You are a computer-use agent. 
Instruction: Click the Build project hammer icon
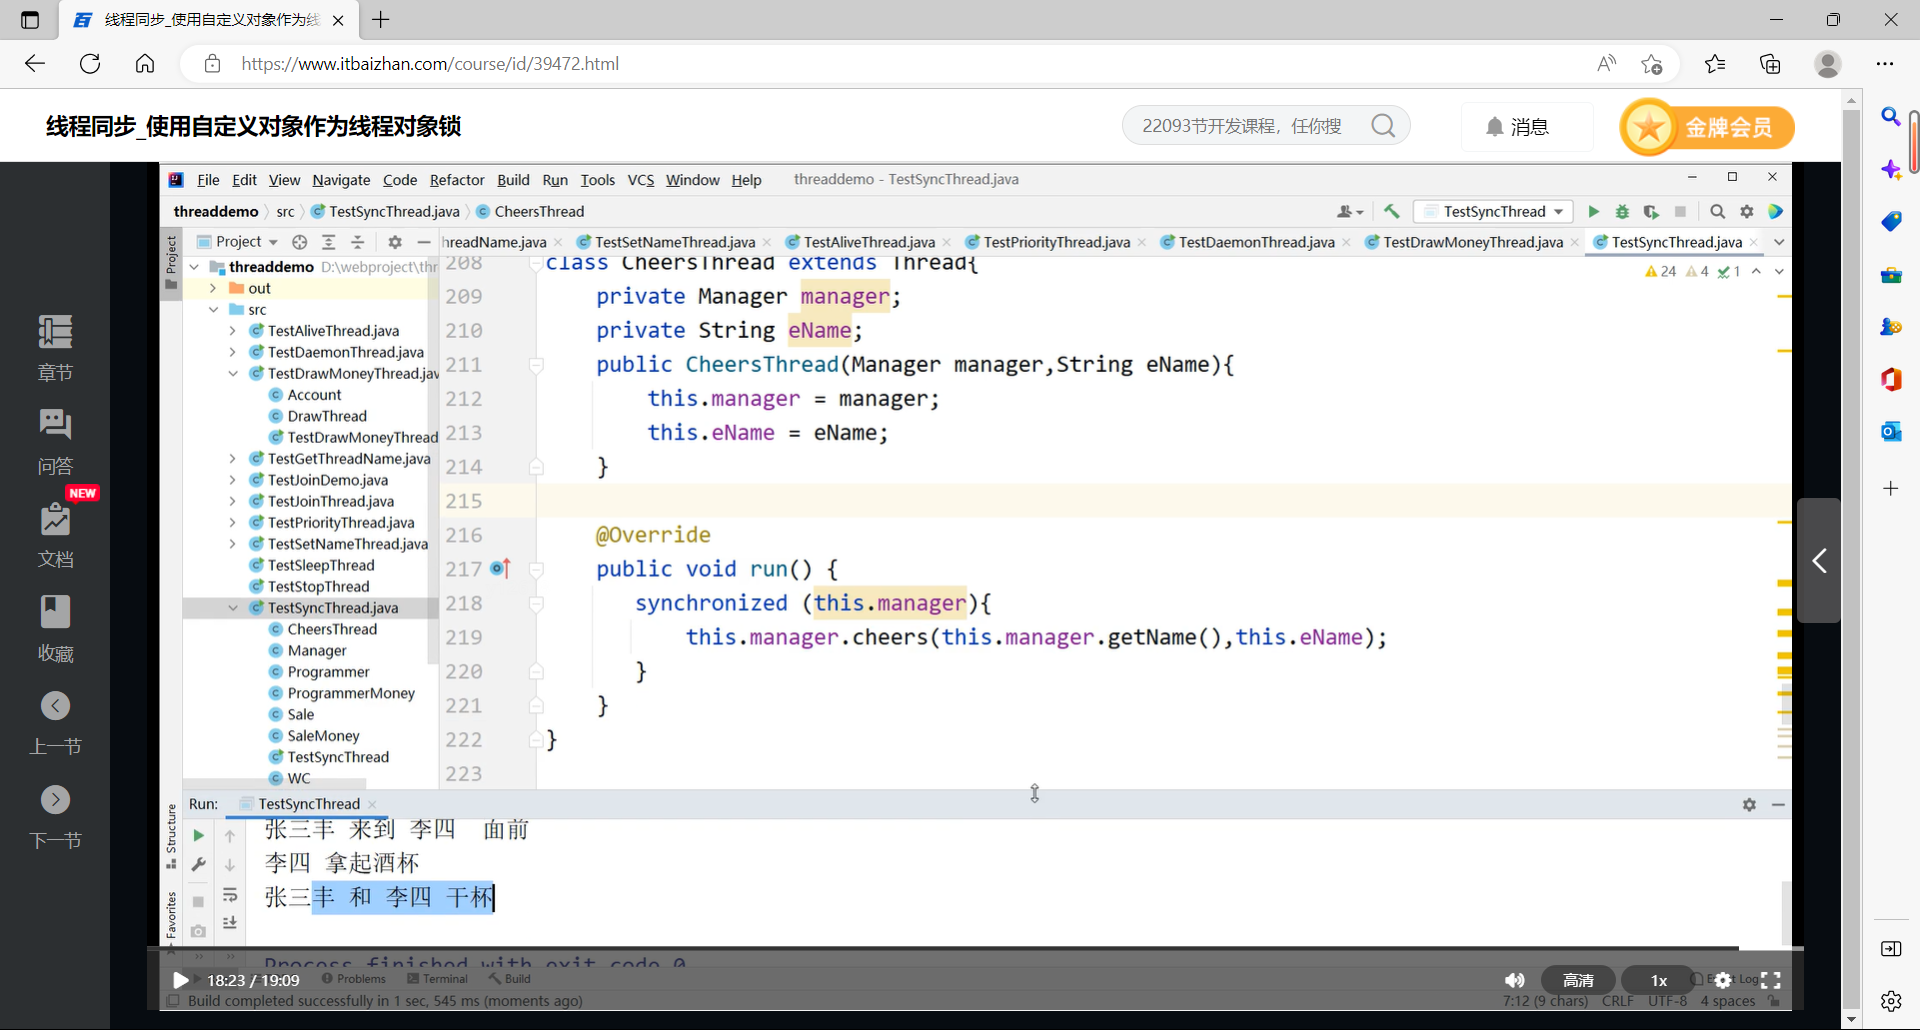tap(1391, 212)
